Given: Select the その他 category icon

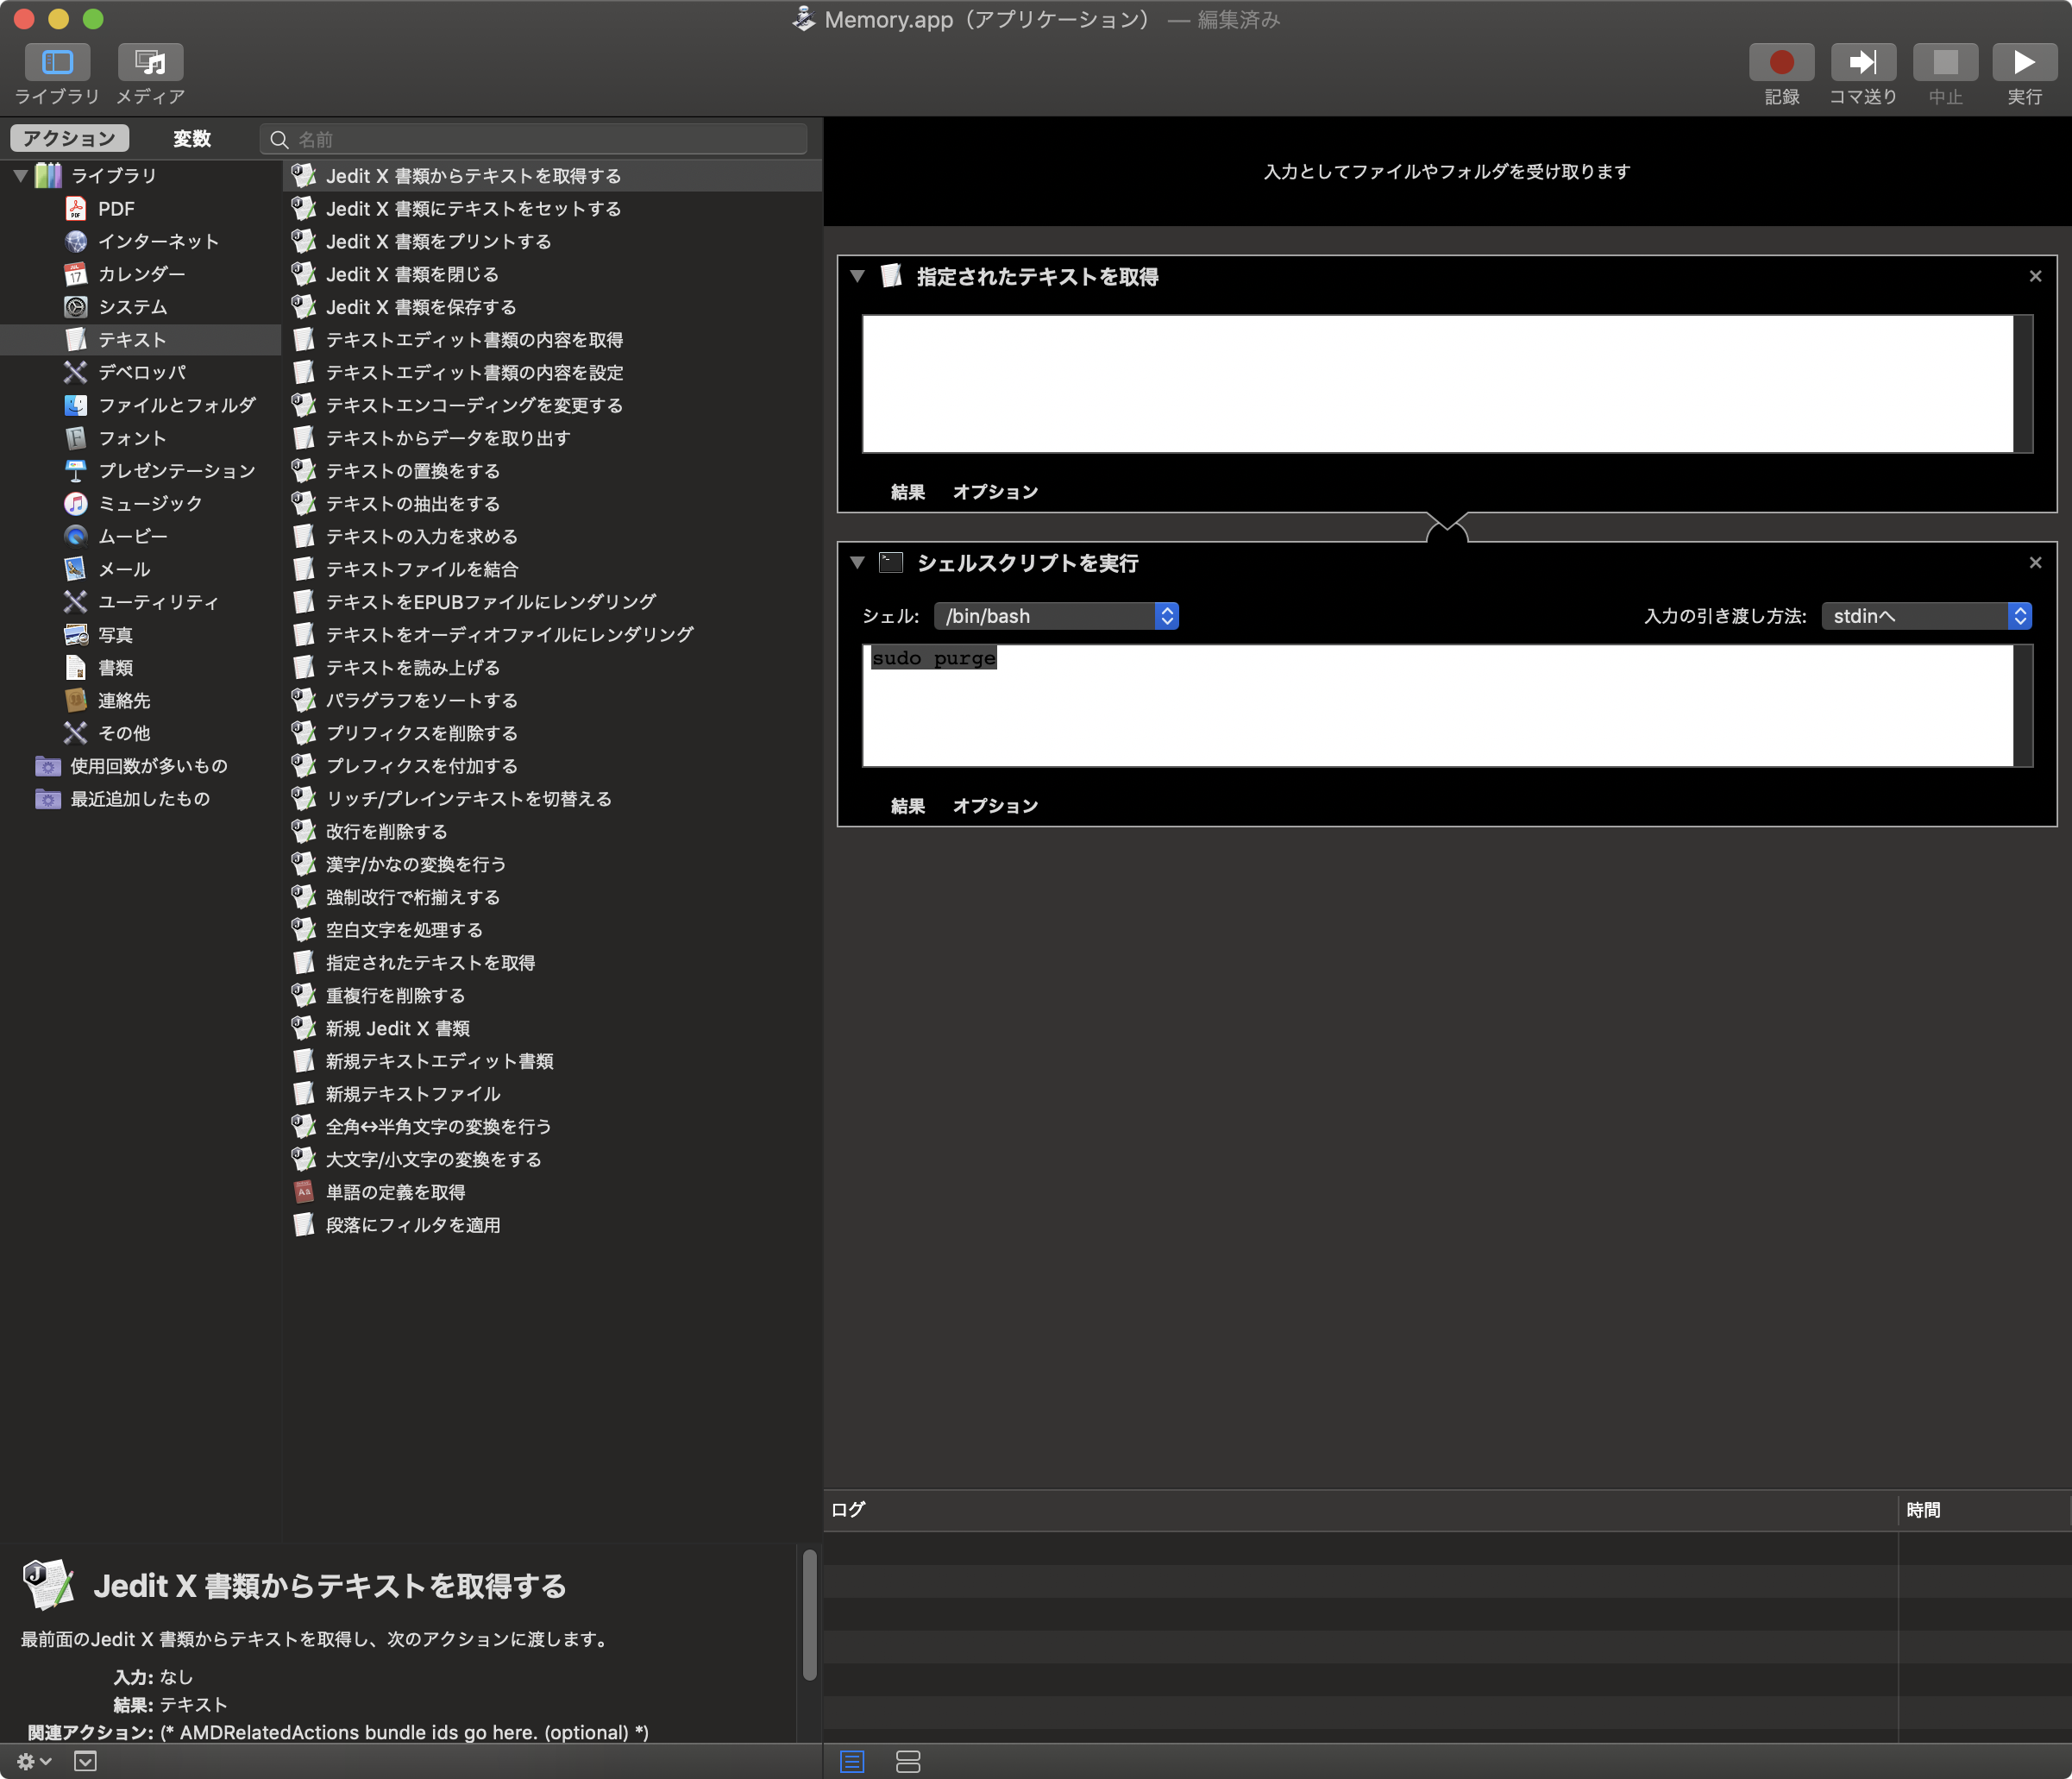Looking at the screenshot, I should (76, 733).
